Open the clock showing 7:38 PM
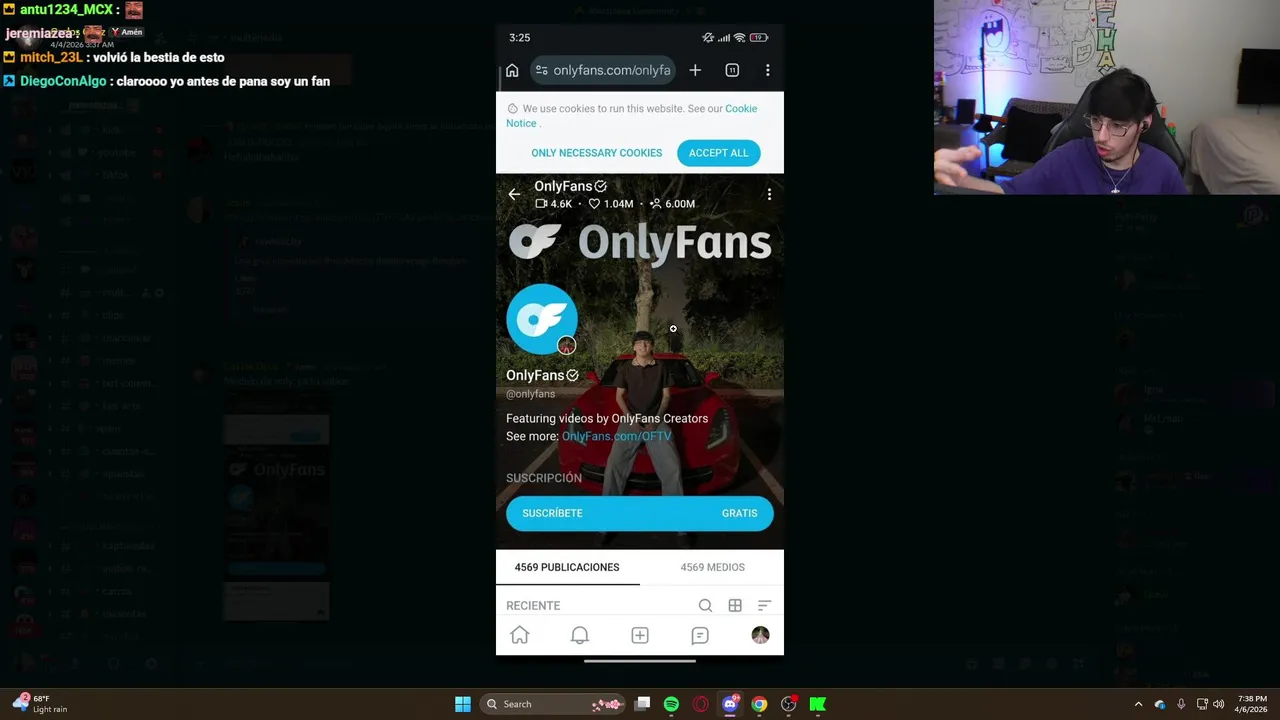The width and height of the screenshot is (1280, 720). click(1252, 704)
